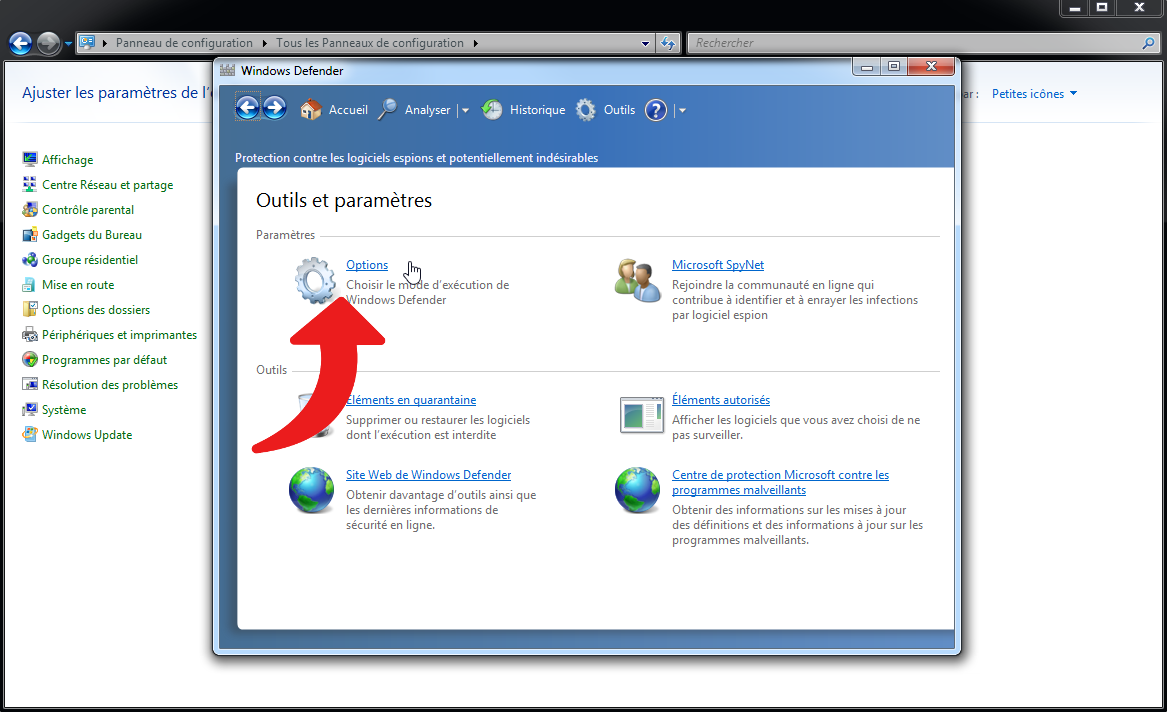This screenshot has width=1167, height=712.
Task: Open recent pages dropdown in Control Panel
Action: coord(68,44)
